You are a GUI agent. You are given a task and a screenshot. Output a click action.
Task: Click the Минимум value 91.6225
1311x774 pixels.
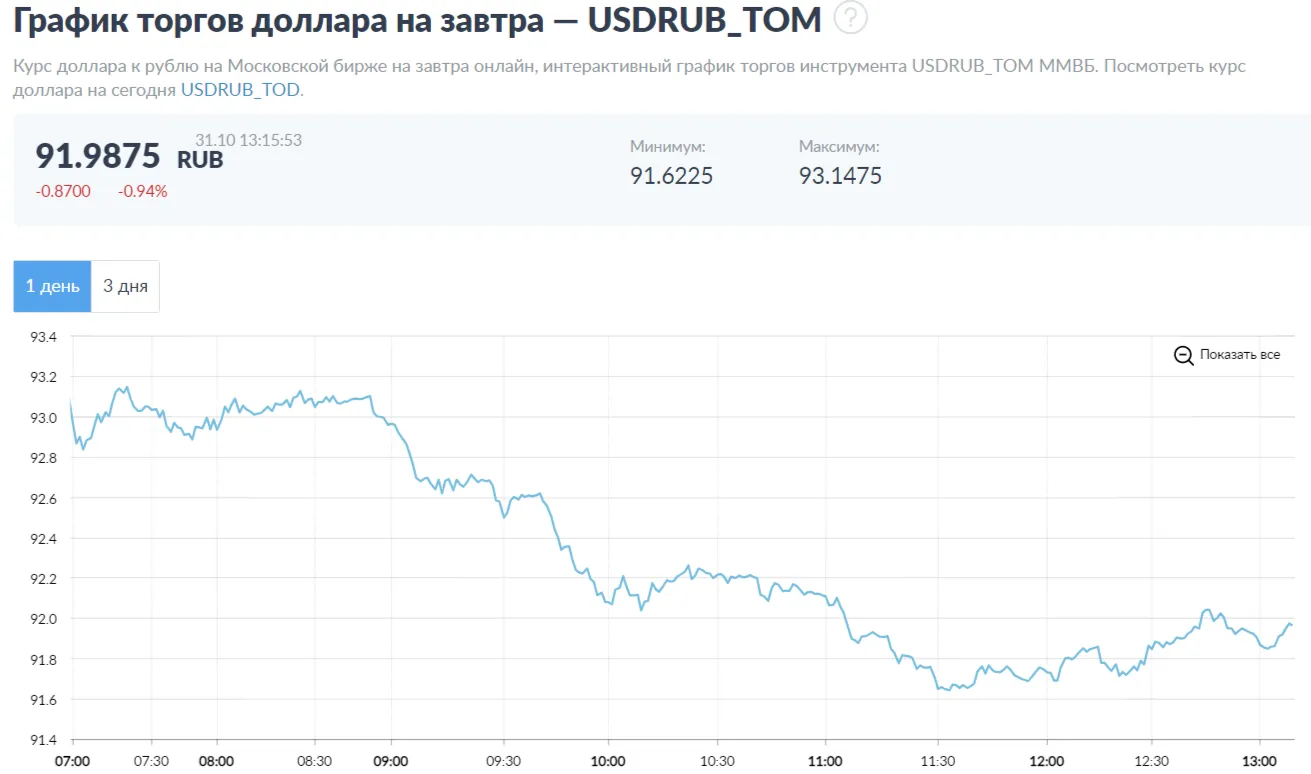click(671, 176)
